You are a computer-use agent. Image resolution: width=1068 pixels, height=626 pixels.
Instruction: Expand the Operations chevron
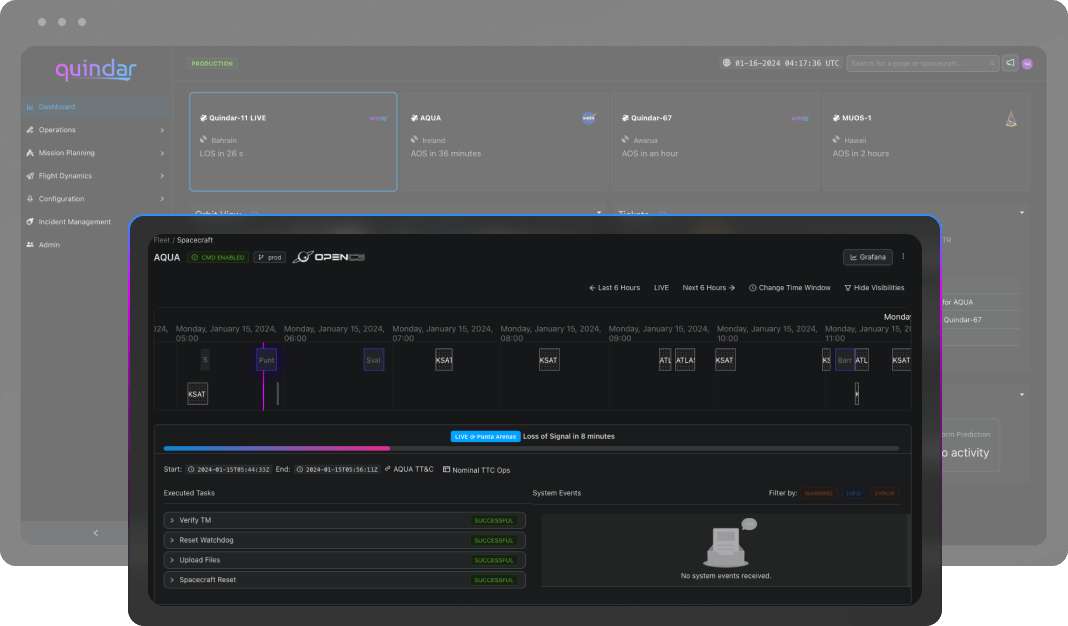click(162, 130)
